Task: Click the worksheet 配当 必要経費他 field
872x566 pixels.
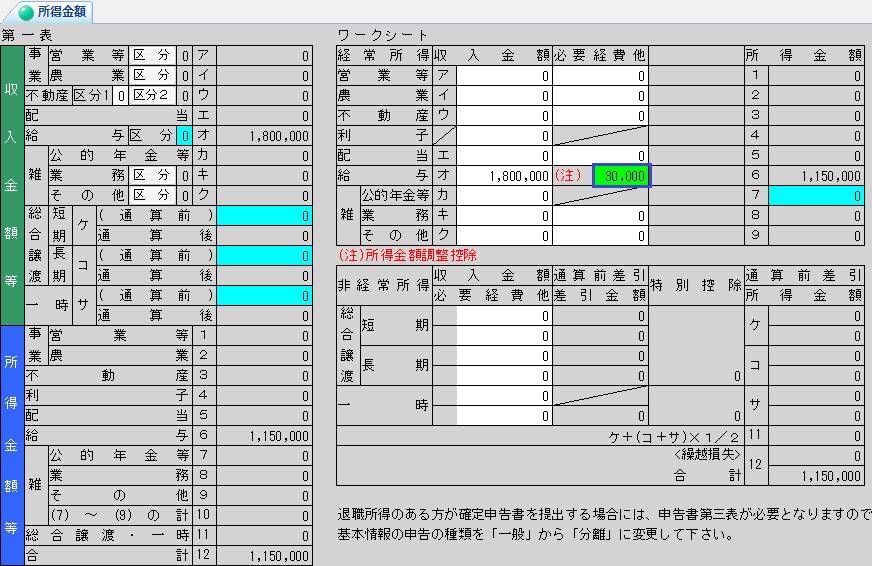Action: [600, 156]
